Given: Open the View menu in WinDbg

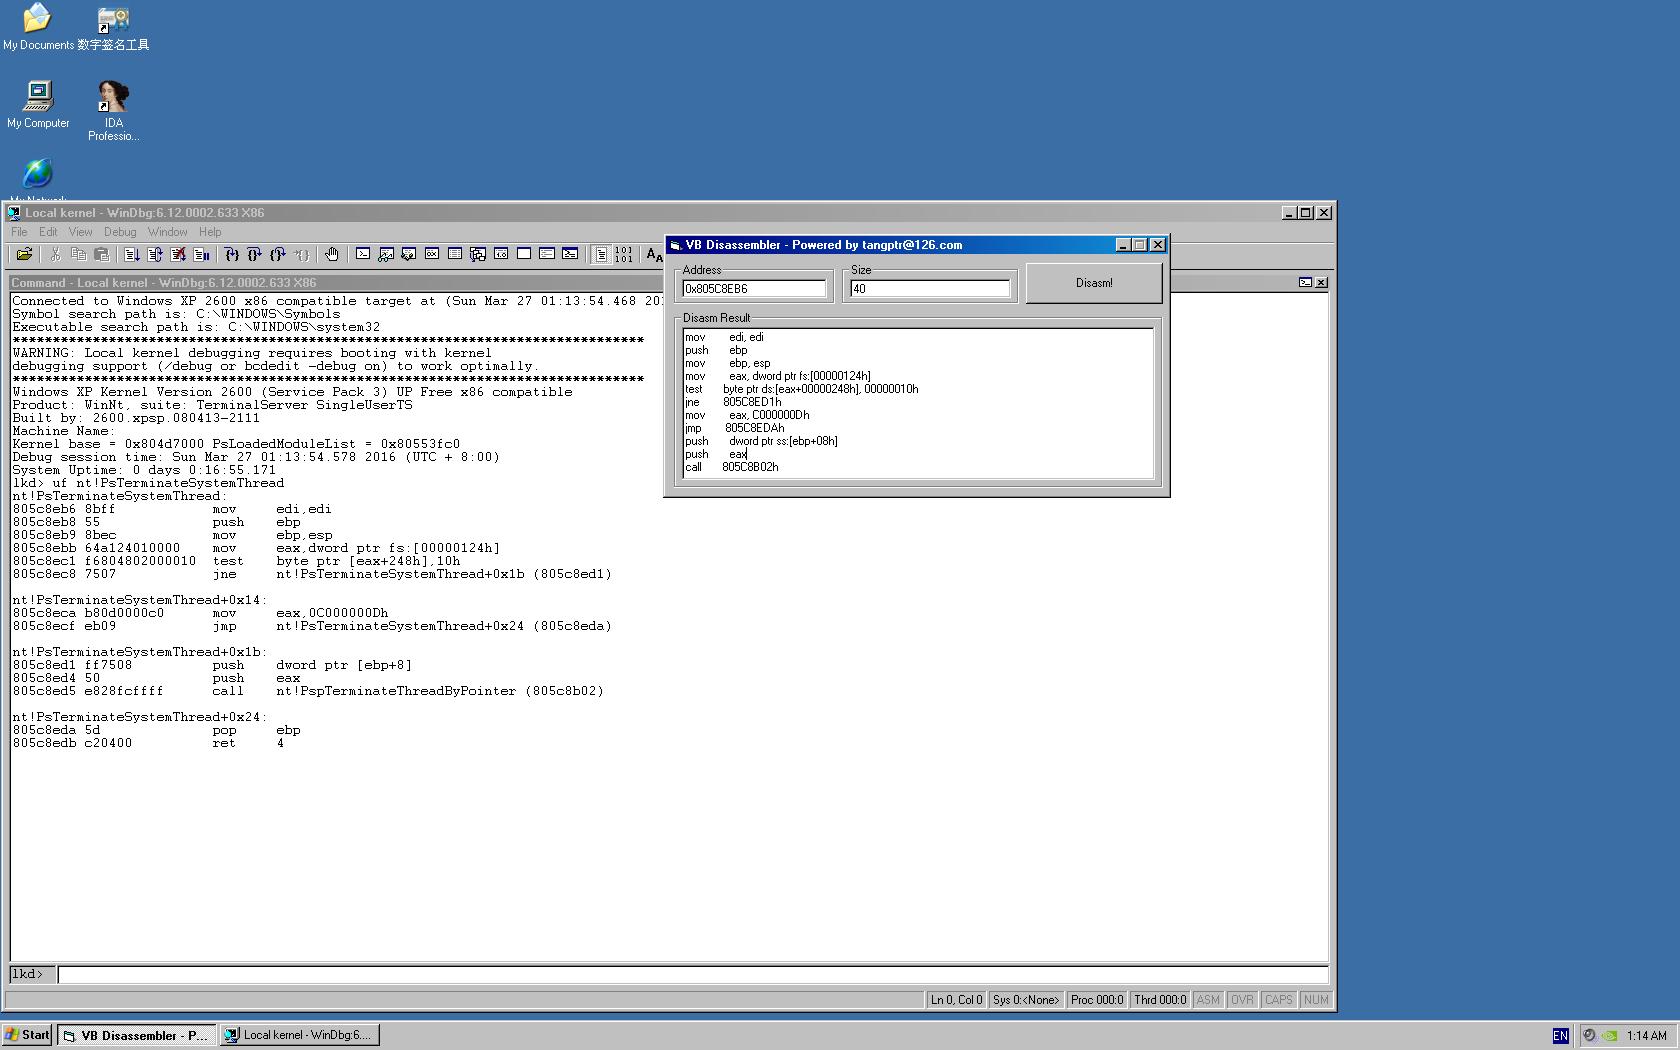Looking at the screenshot, I should (80, 232).
